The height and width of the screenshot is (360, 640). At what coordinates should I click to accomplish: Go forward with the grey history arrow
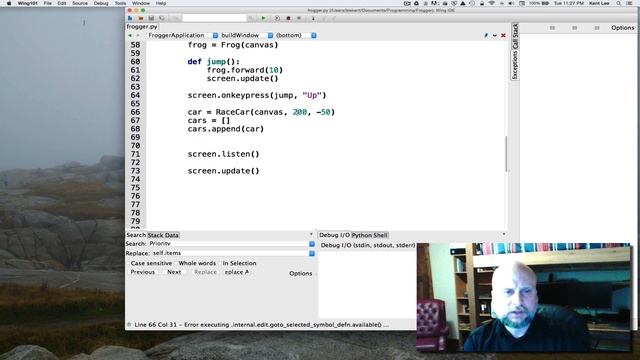138,36
